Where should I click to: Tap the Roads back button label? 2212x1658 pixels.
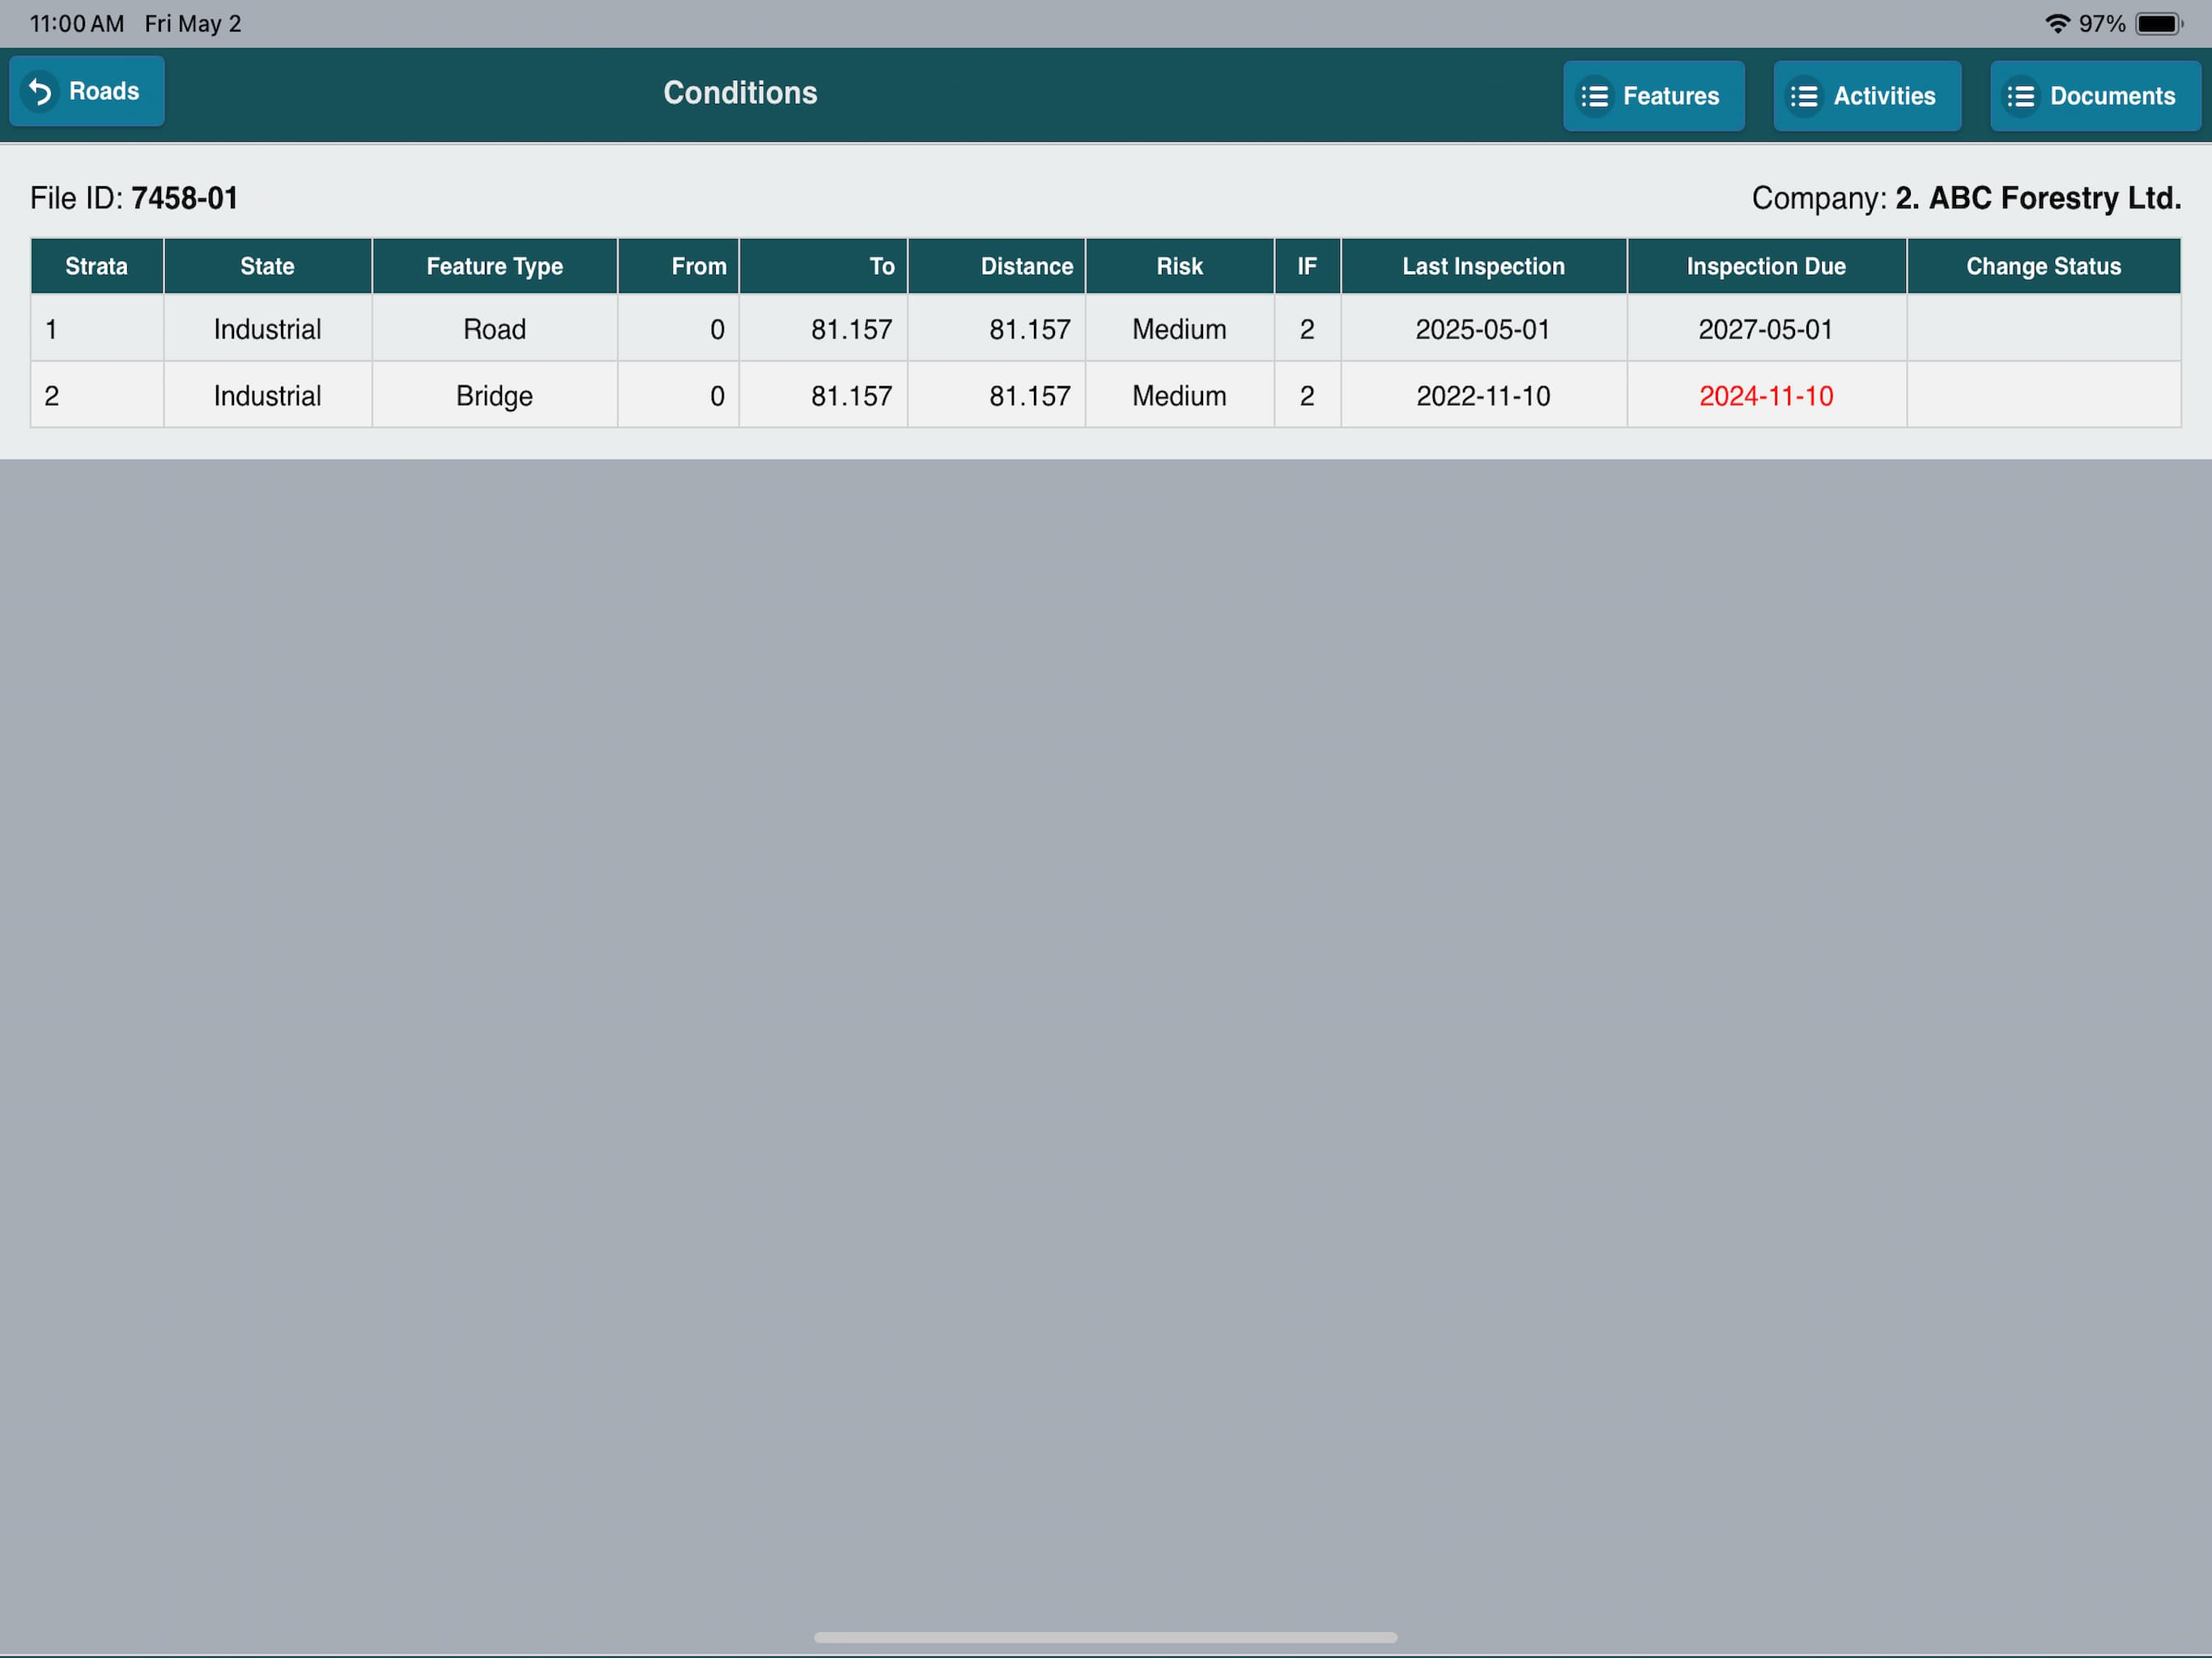pyautogui.click(x=104, y=91)
